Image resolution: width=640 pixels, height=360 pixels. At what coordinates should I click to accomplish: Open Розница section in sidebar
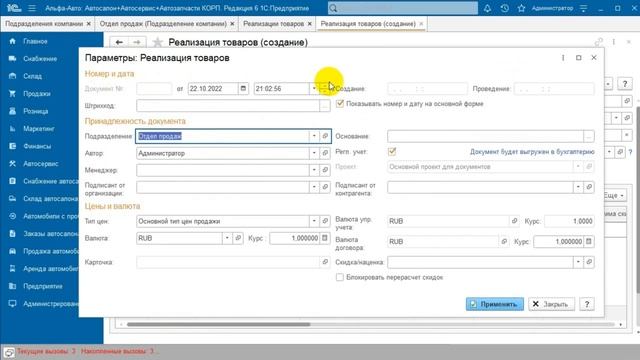pyautogui.click(x=36, y=111)
